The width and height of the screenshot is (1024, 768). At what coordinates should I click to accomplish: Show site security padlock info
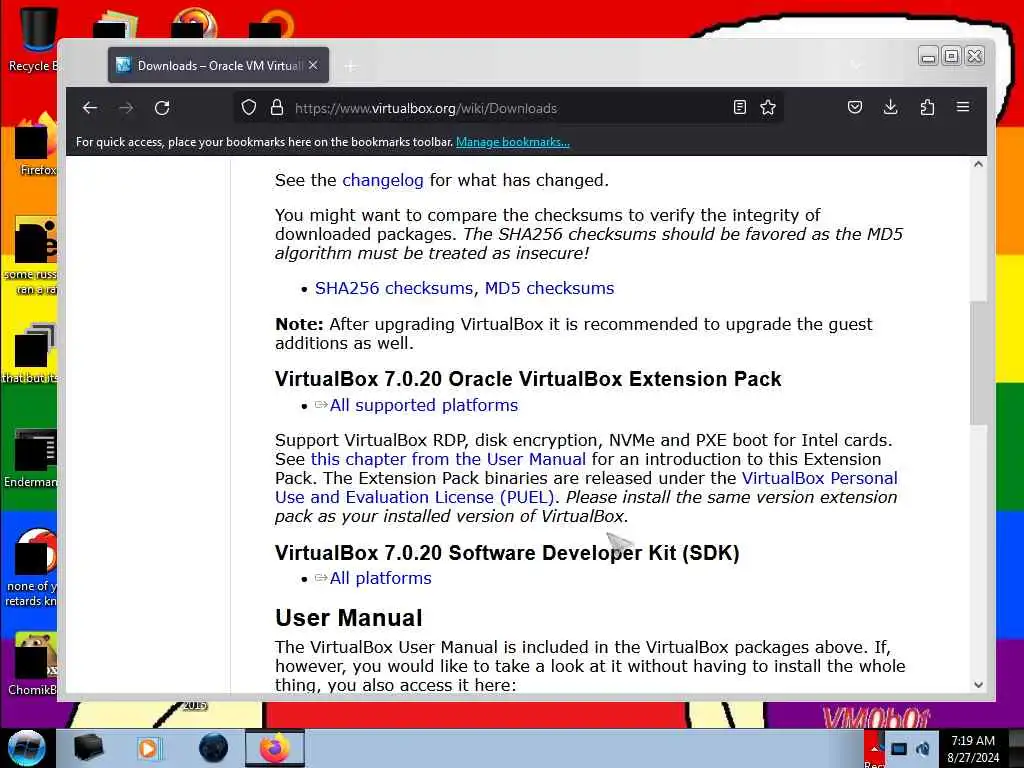(x=277, y=108)
